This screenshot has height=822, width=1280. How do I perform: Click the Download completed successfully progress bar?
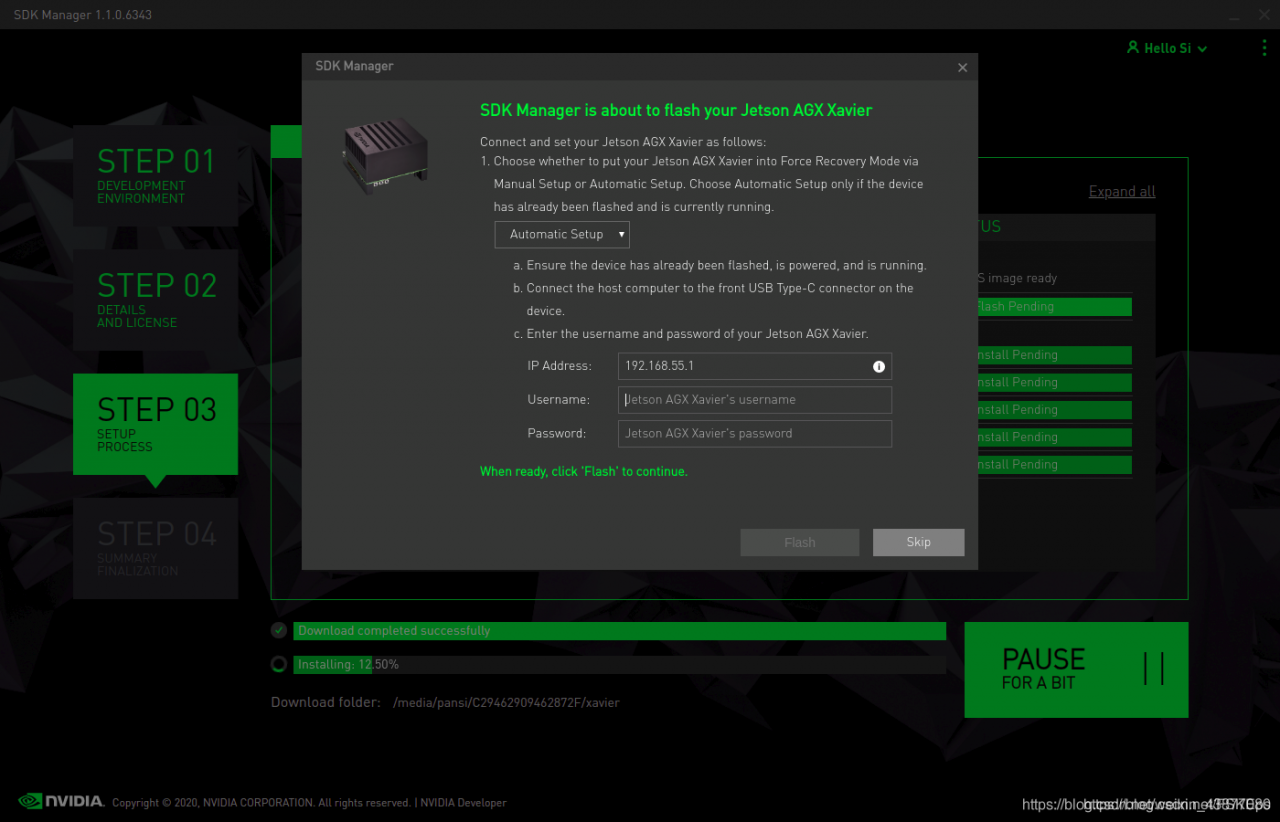tap(620, 631)
